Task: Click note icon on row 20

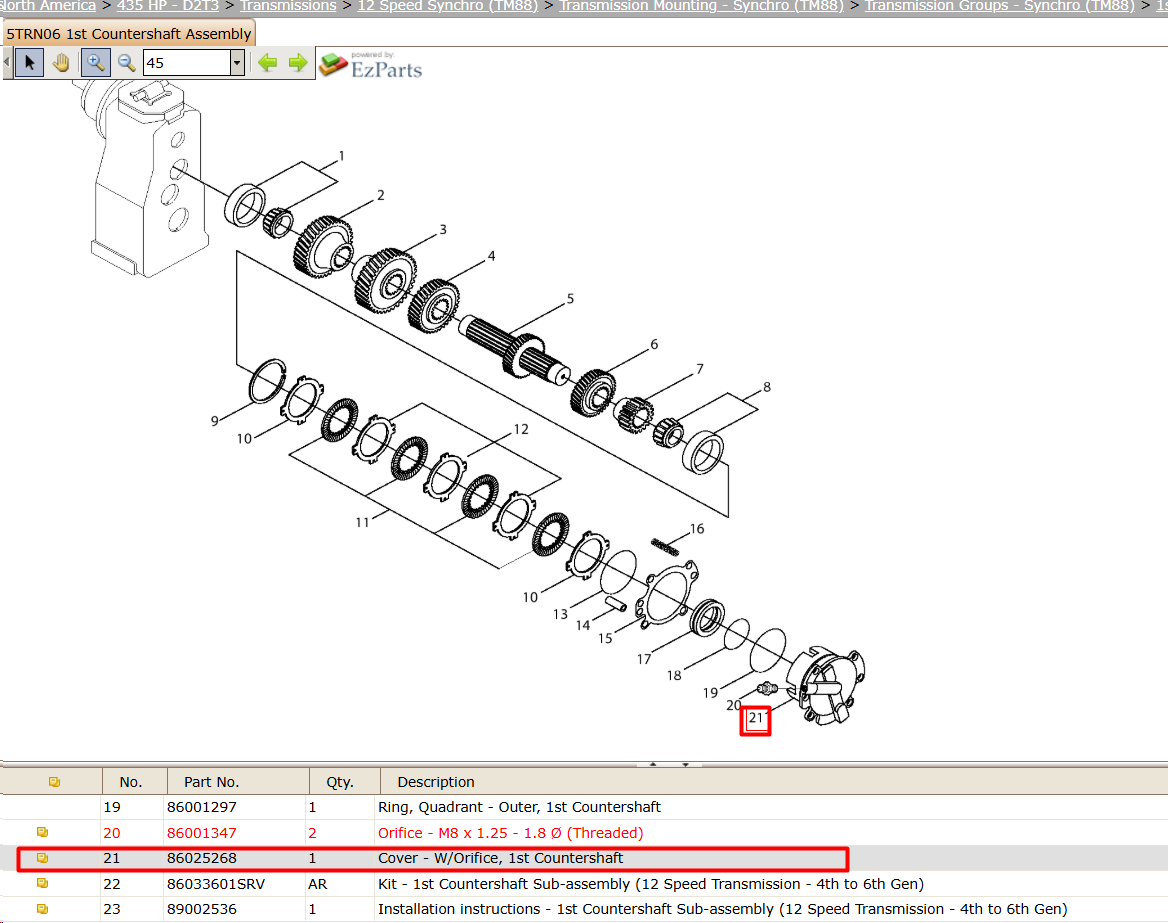Action: (x=42, y=832)
